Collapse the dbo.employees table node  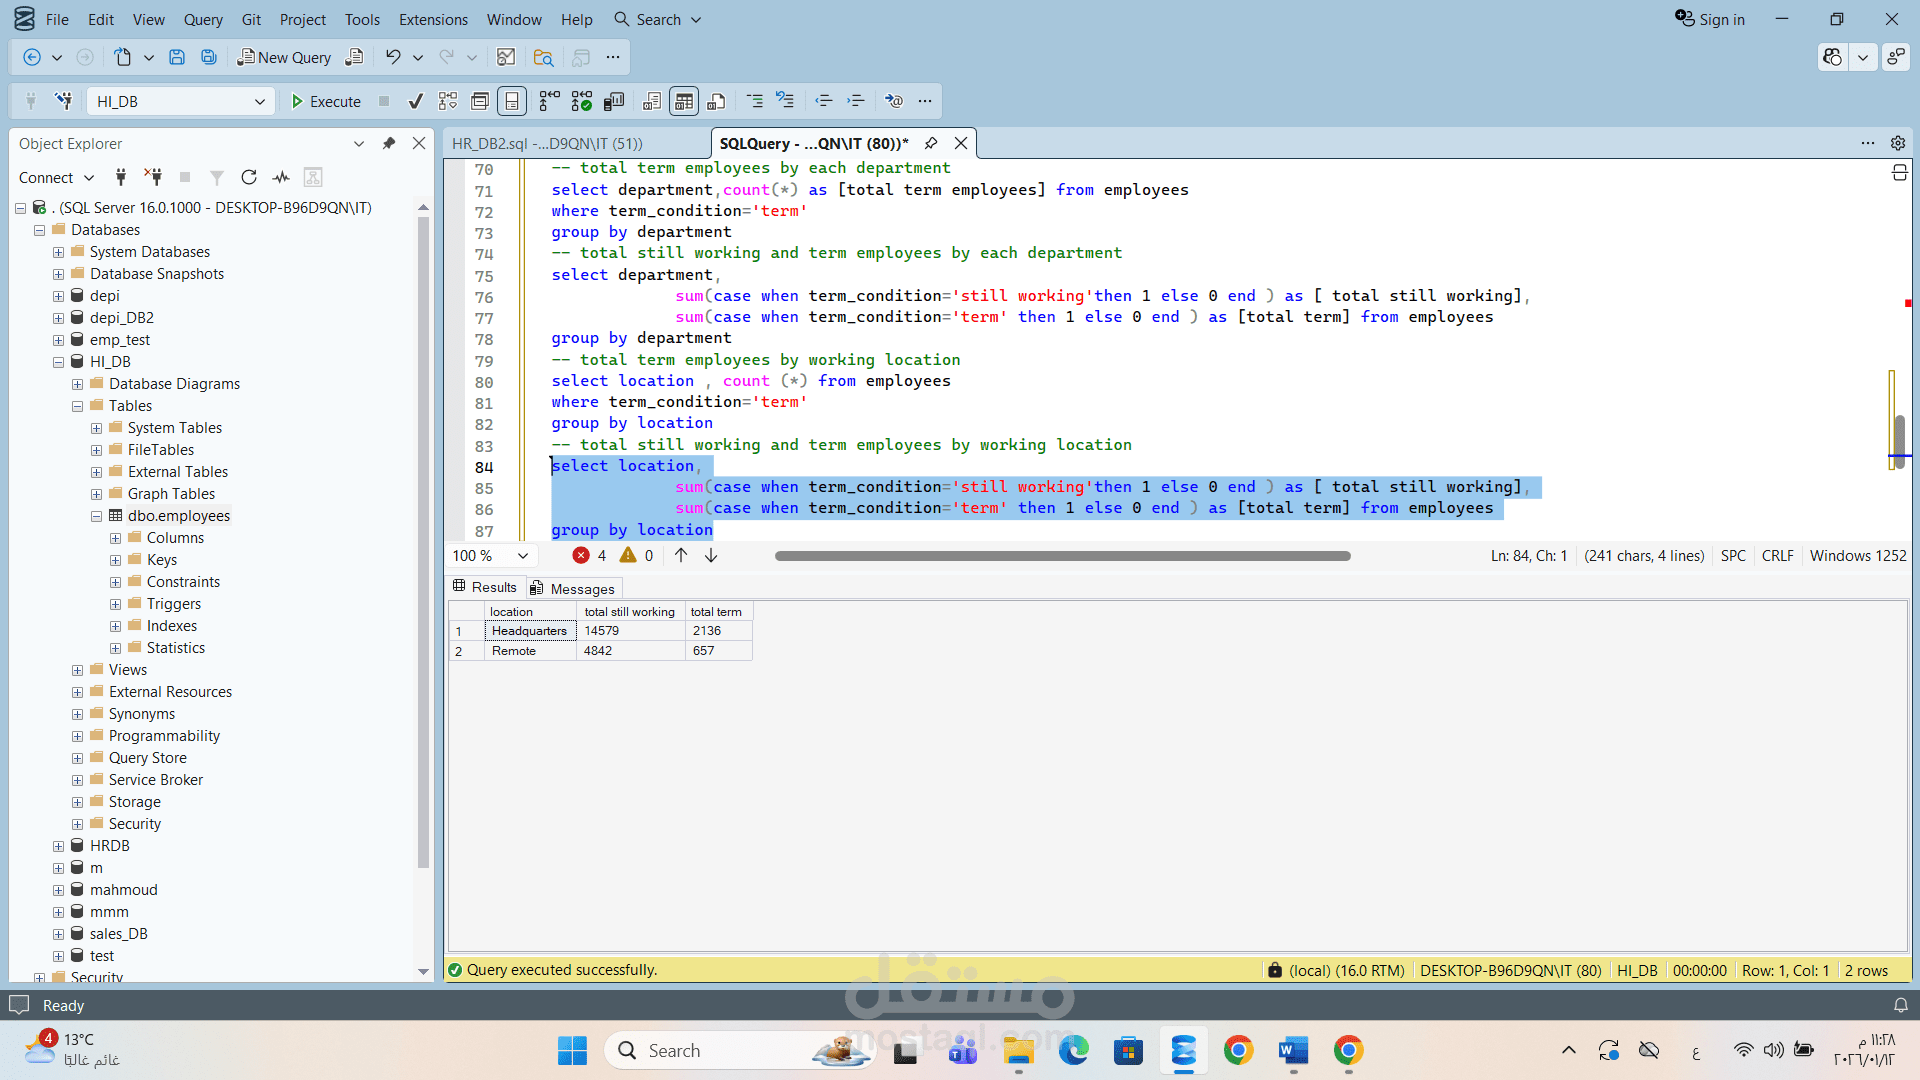(x=97, y=516)
